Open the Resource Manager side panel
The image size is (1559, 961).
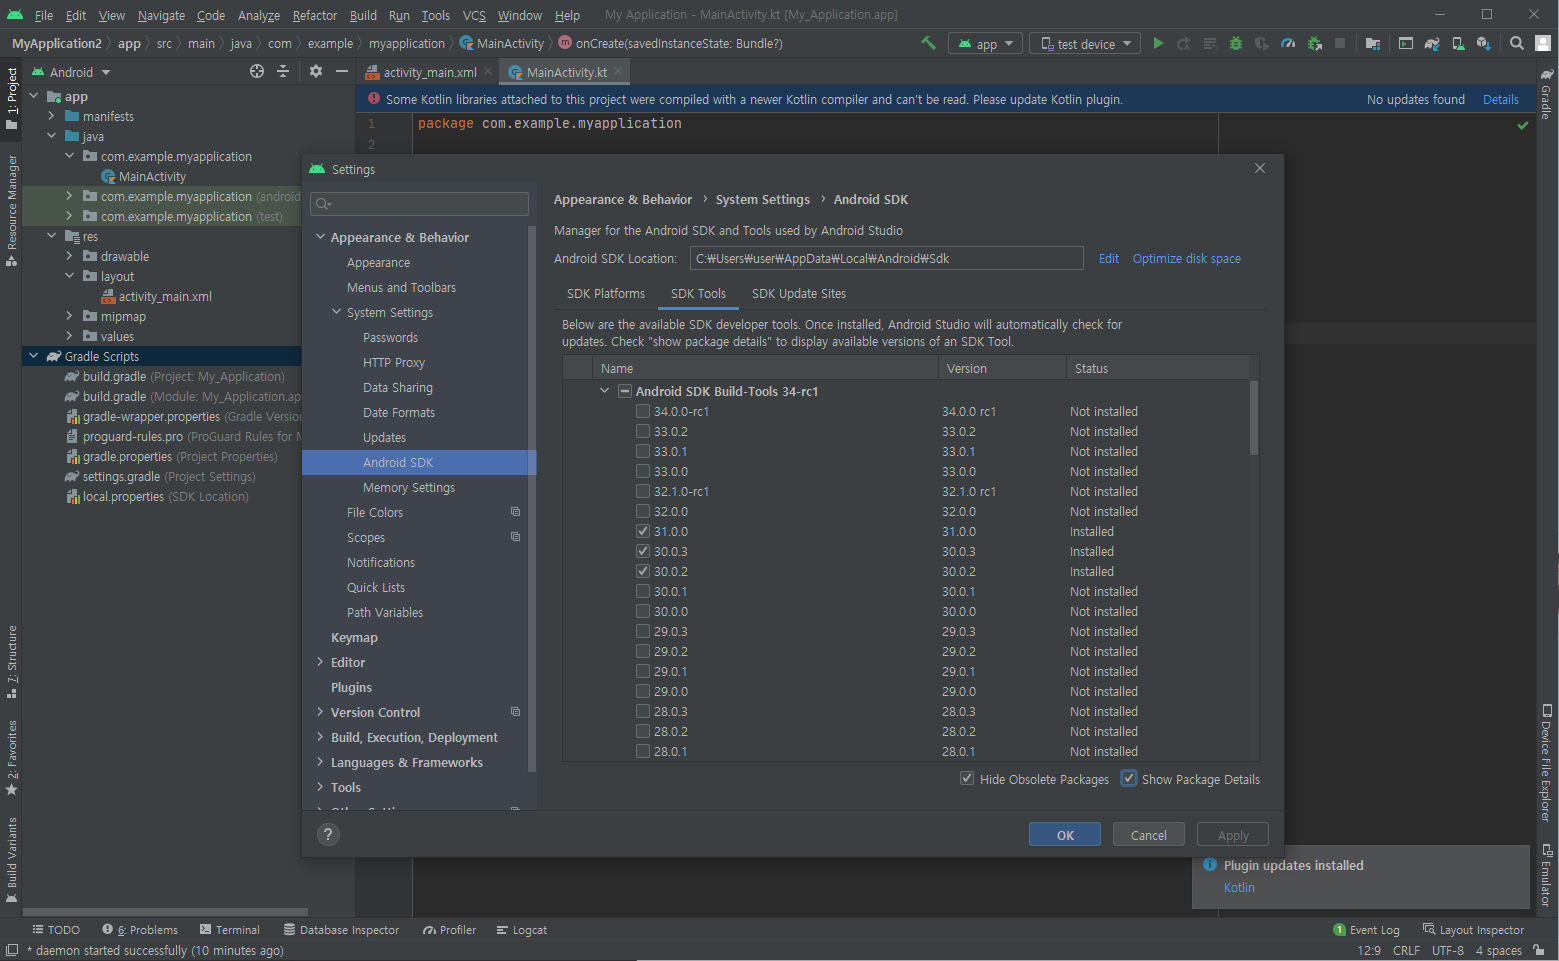pyautogui.click(x=12, y=209)
